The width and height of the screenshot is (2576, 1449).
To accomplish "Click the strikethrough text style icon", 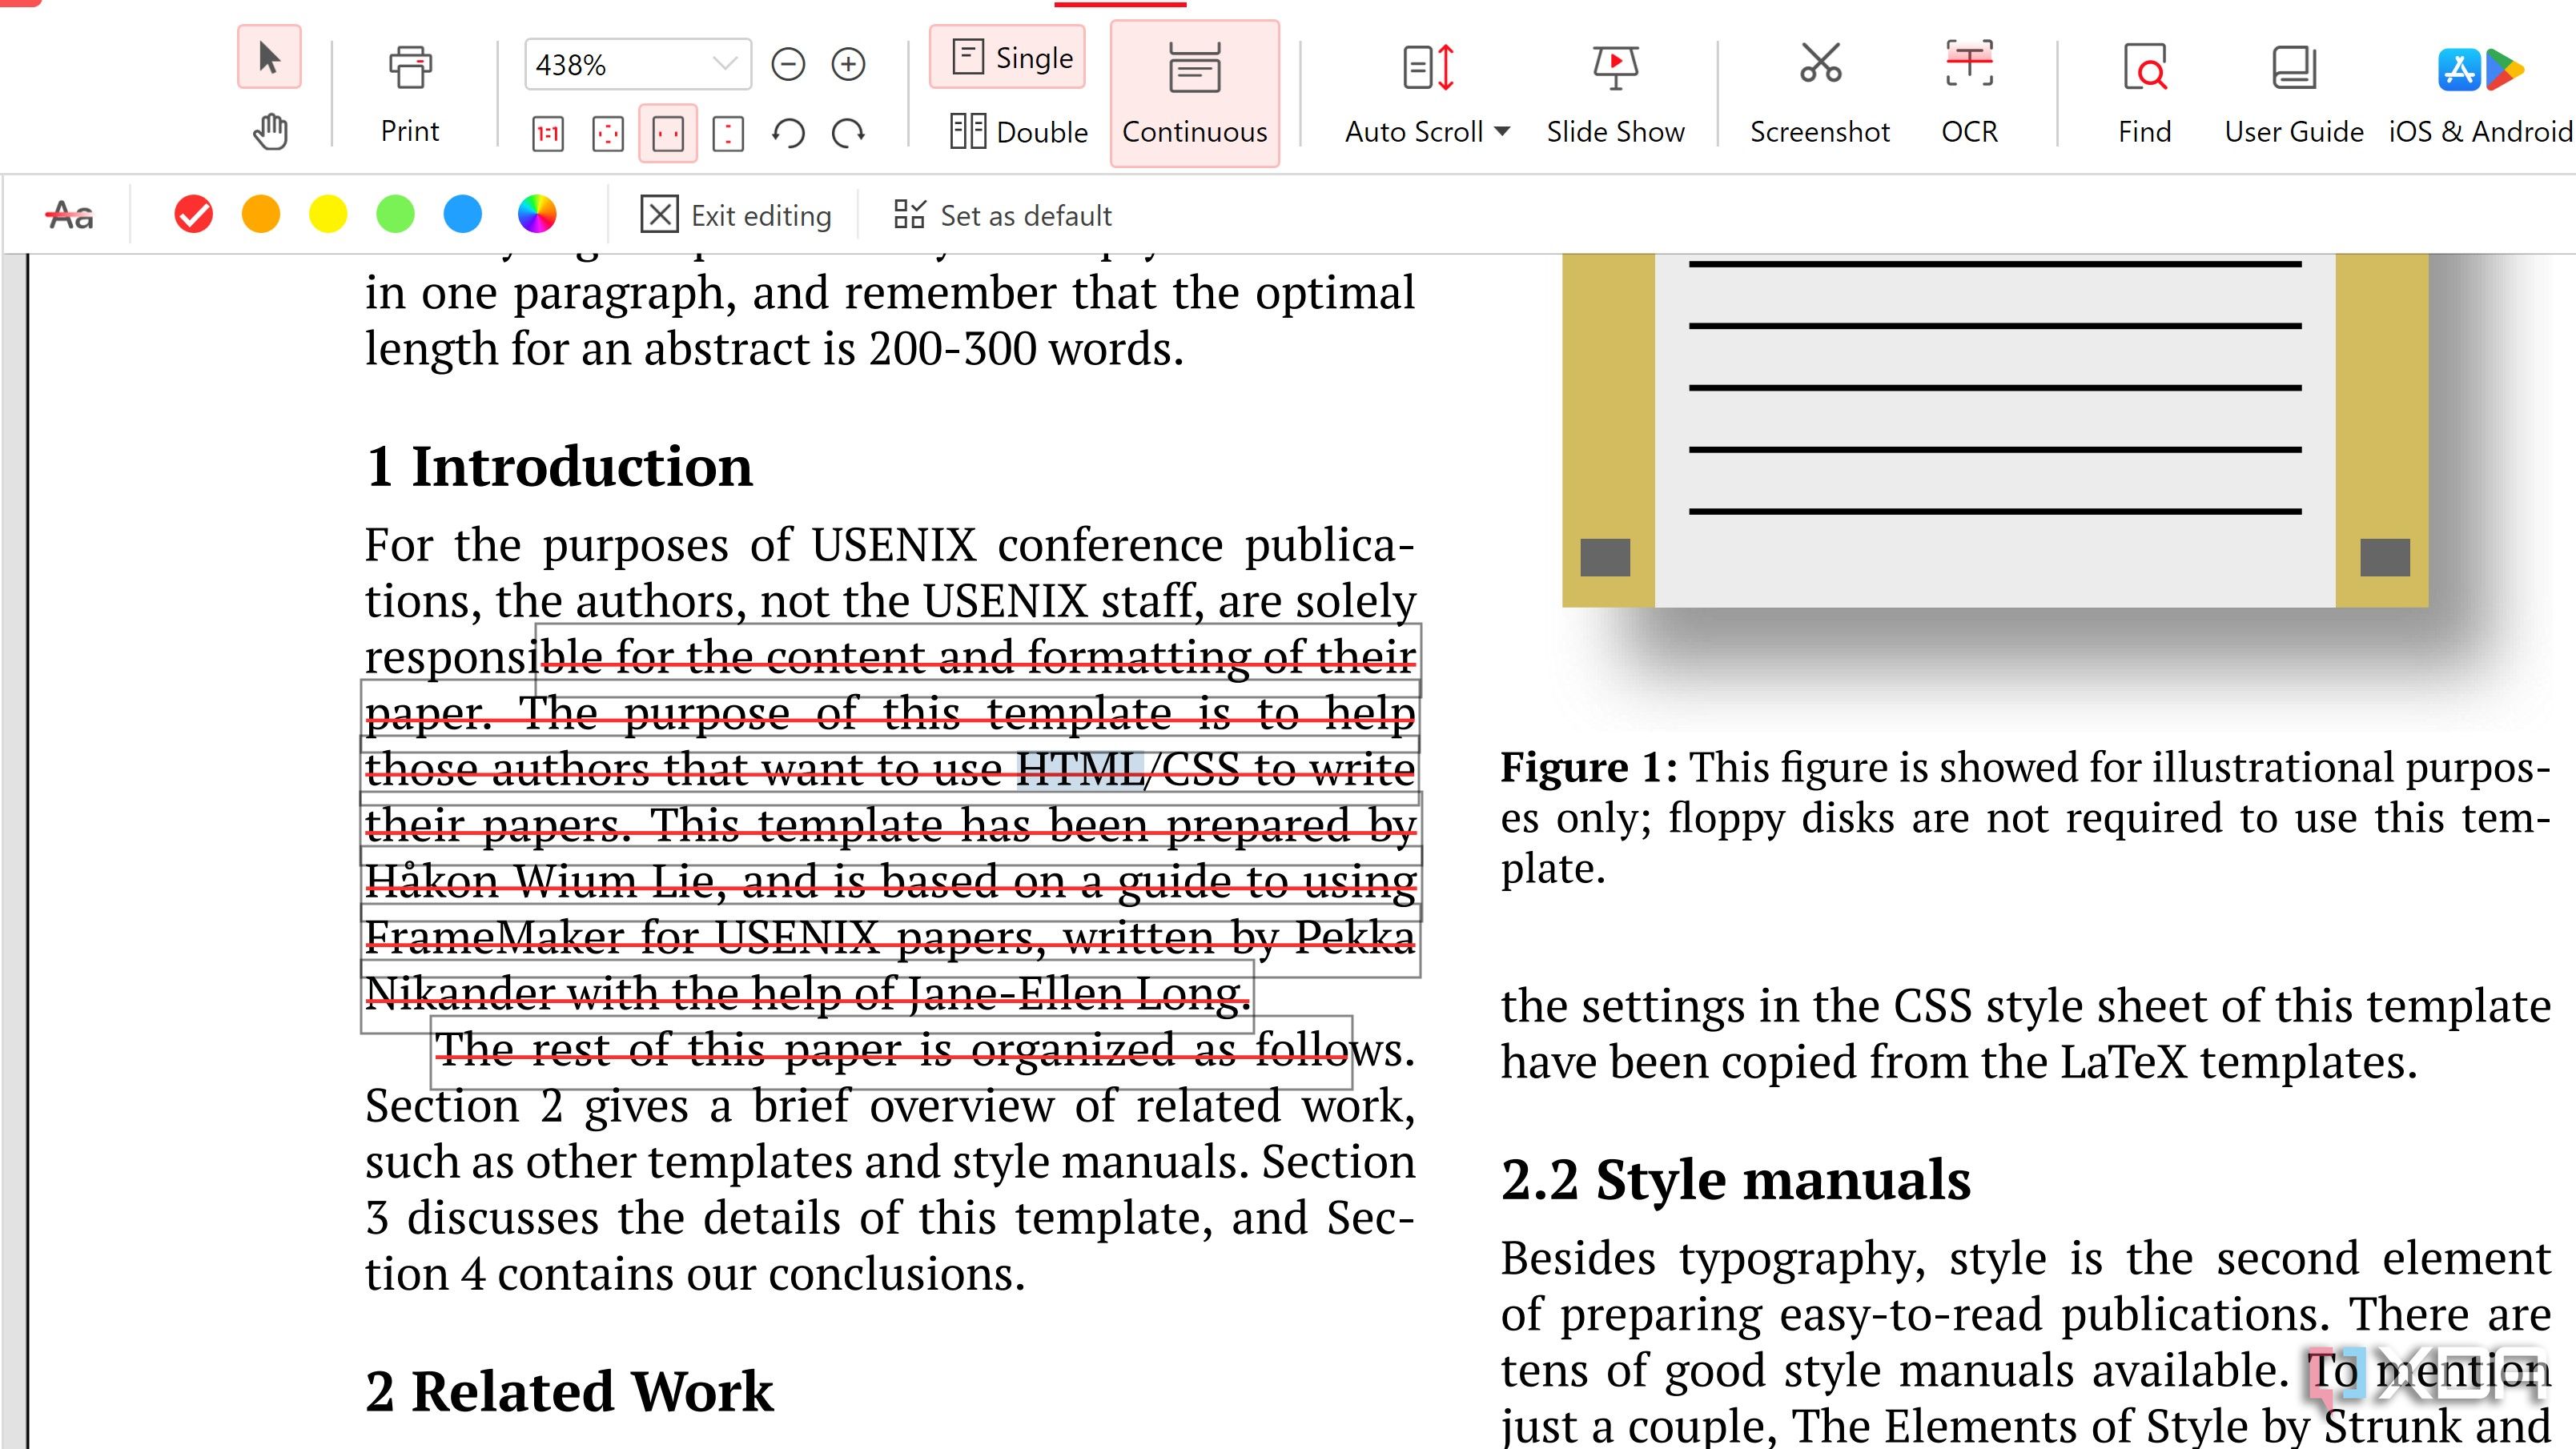I will click(70, 215).
